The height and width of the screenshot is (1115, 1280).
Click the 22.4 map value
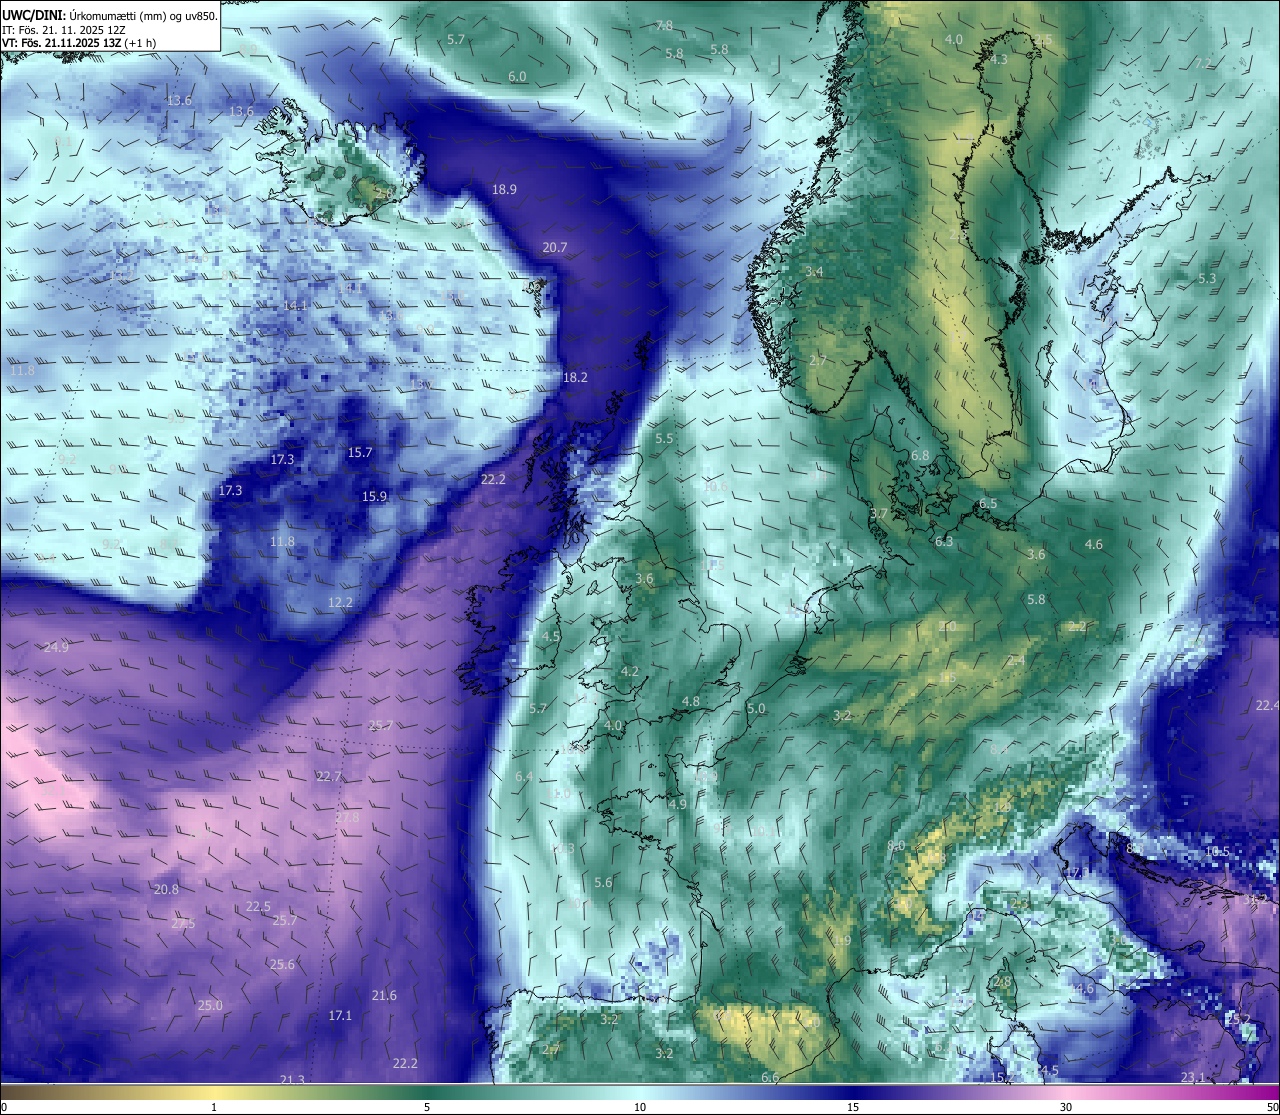coord(1267,705)
